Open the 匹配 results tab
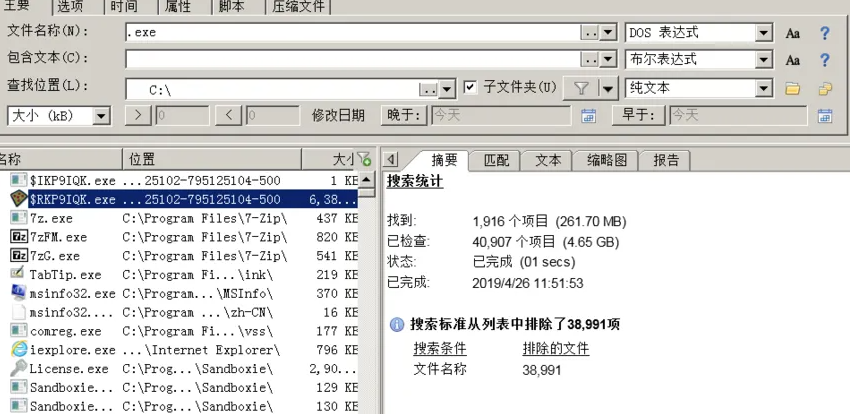This screenshot has height=414, width=850. pyautogui.click(x=496, y=160)
